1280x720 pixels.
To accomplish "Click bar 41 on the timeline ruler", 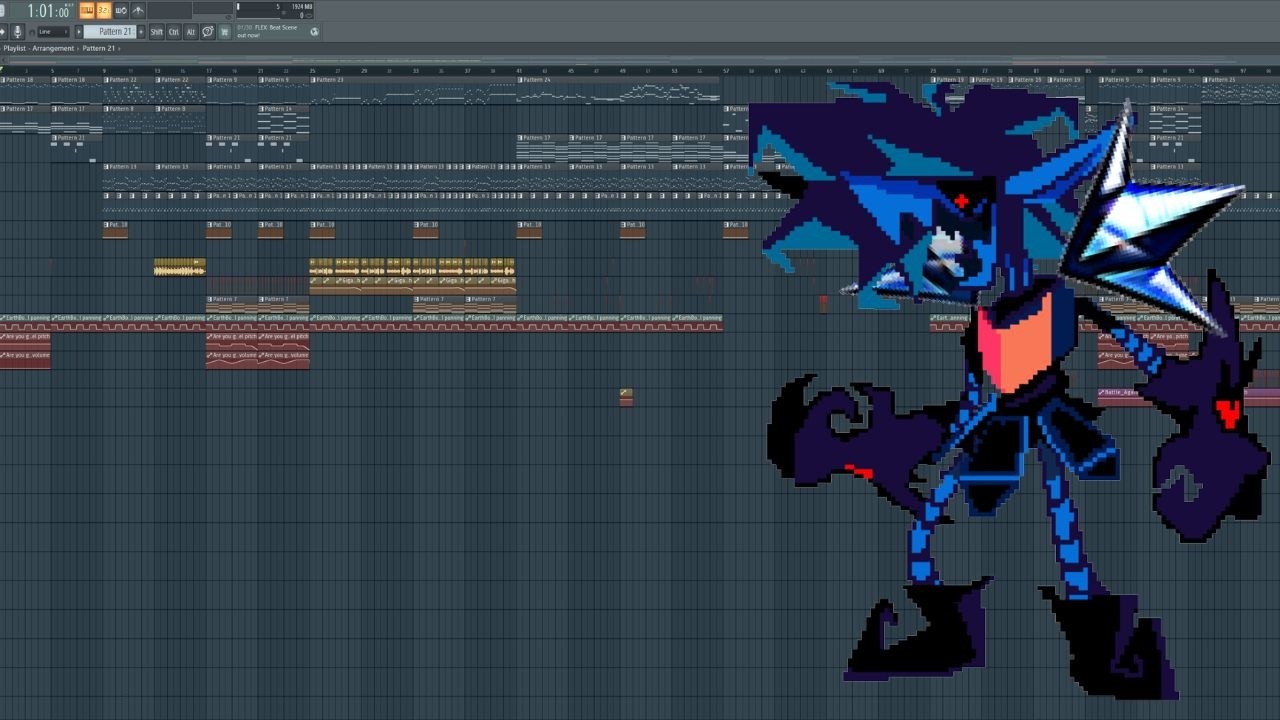I will (x=519, y=71).
